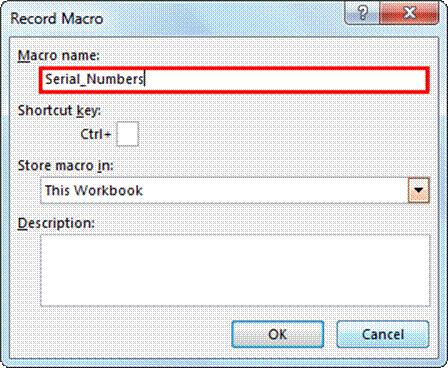The height and width of the screenshot is (368, 448).
Task: Click the Store macro in label
Action: (65, 166)
